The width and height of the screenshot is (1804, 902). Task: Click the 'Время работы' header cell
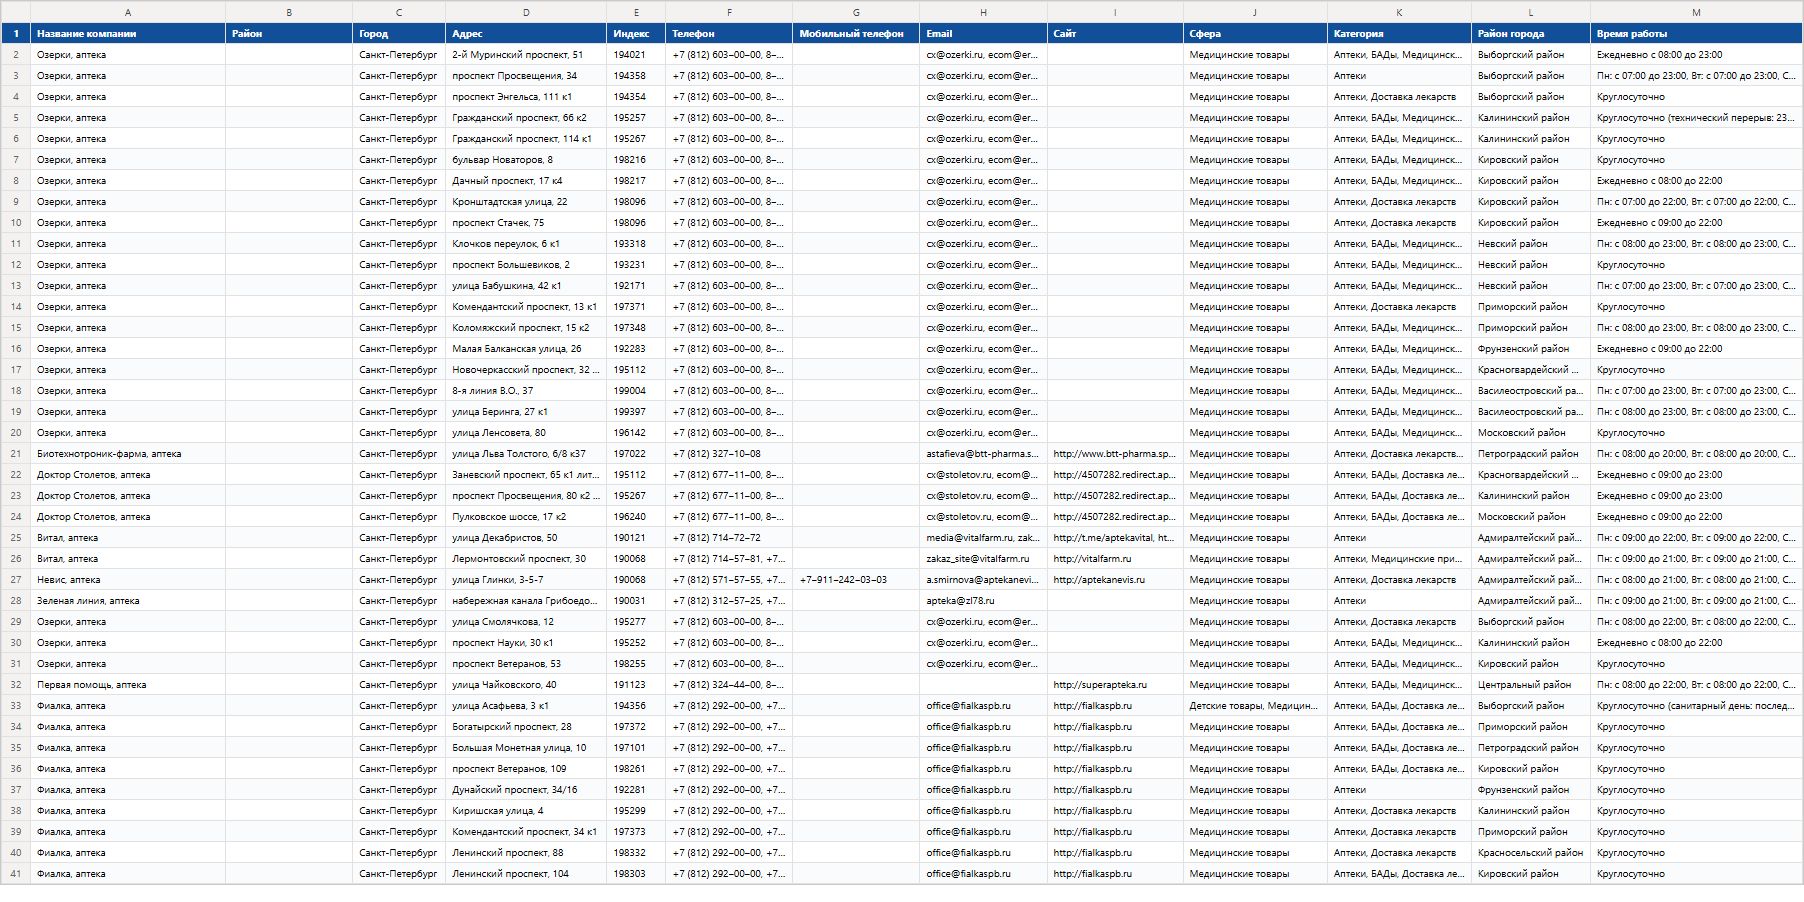click(1696, 33)
